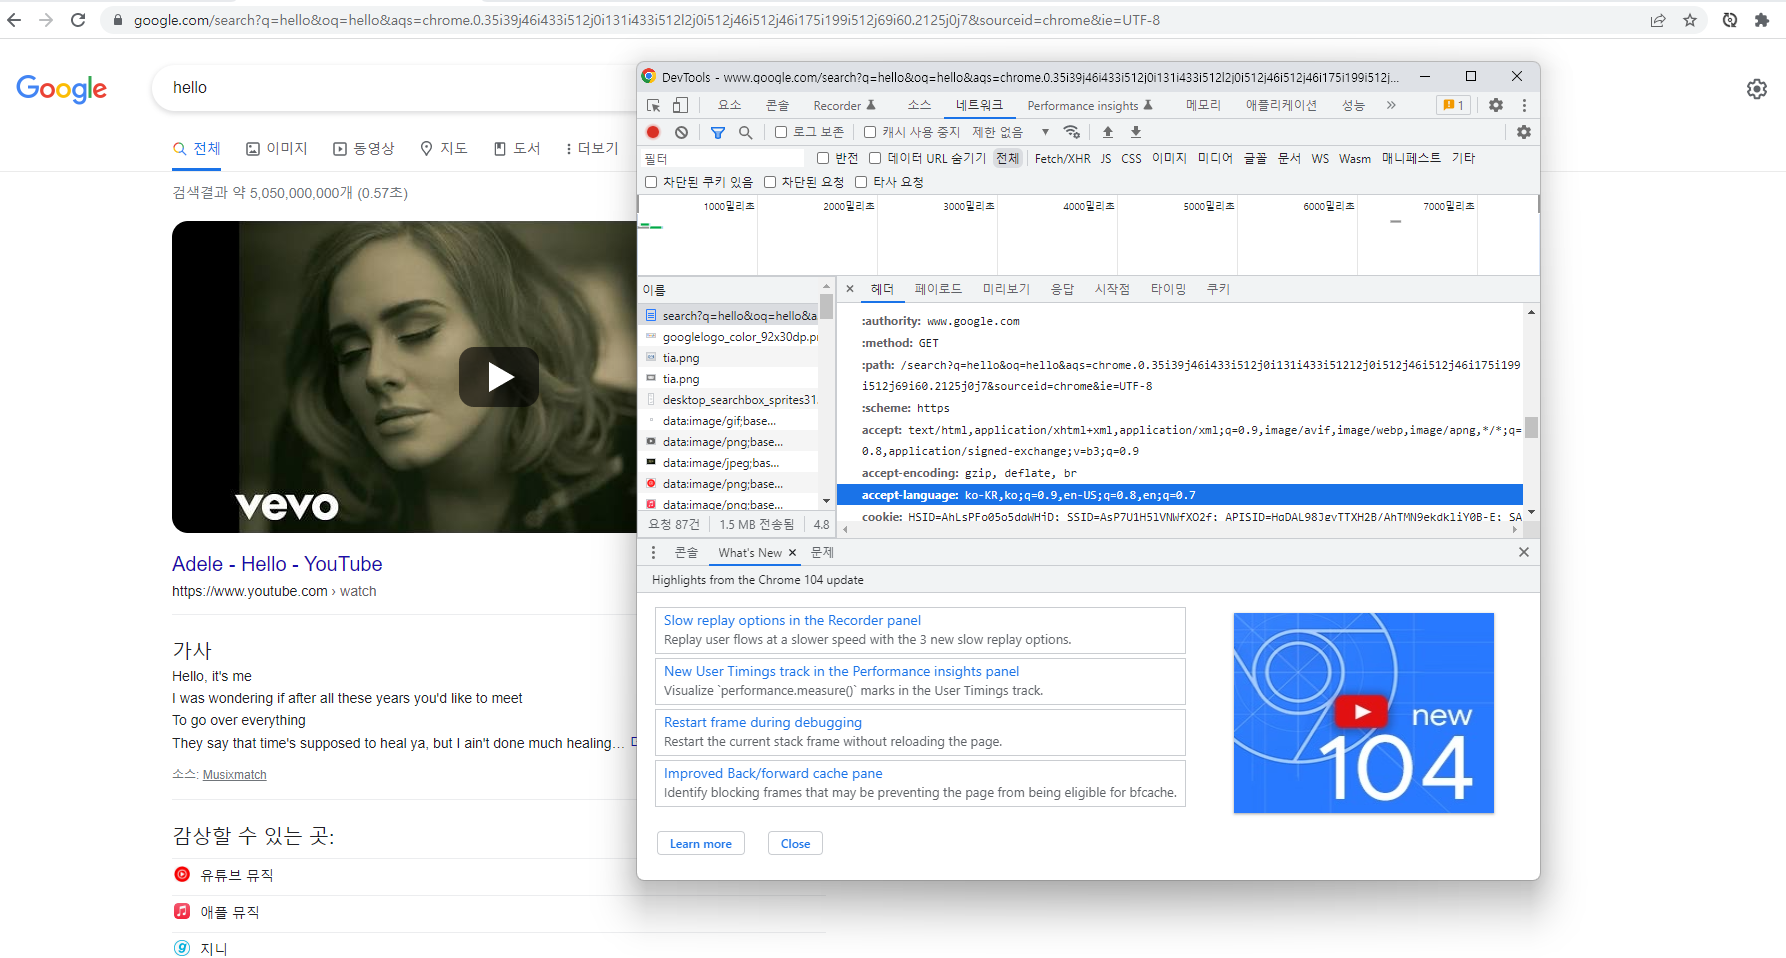1786x958 pixels.
Task: Close the DevTools bottom drawer with X
Action: tap(1524, 552)
